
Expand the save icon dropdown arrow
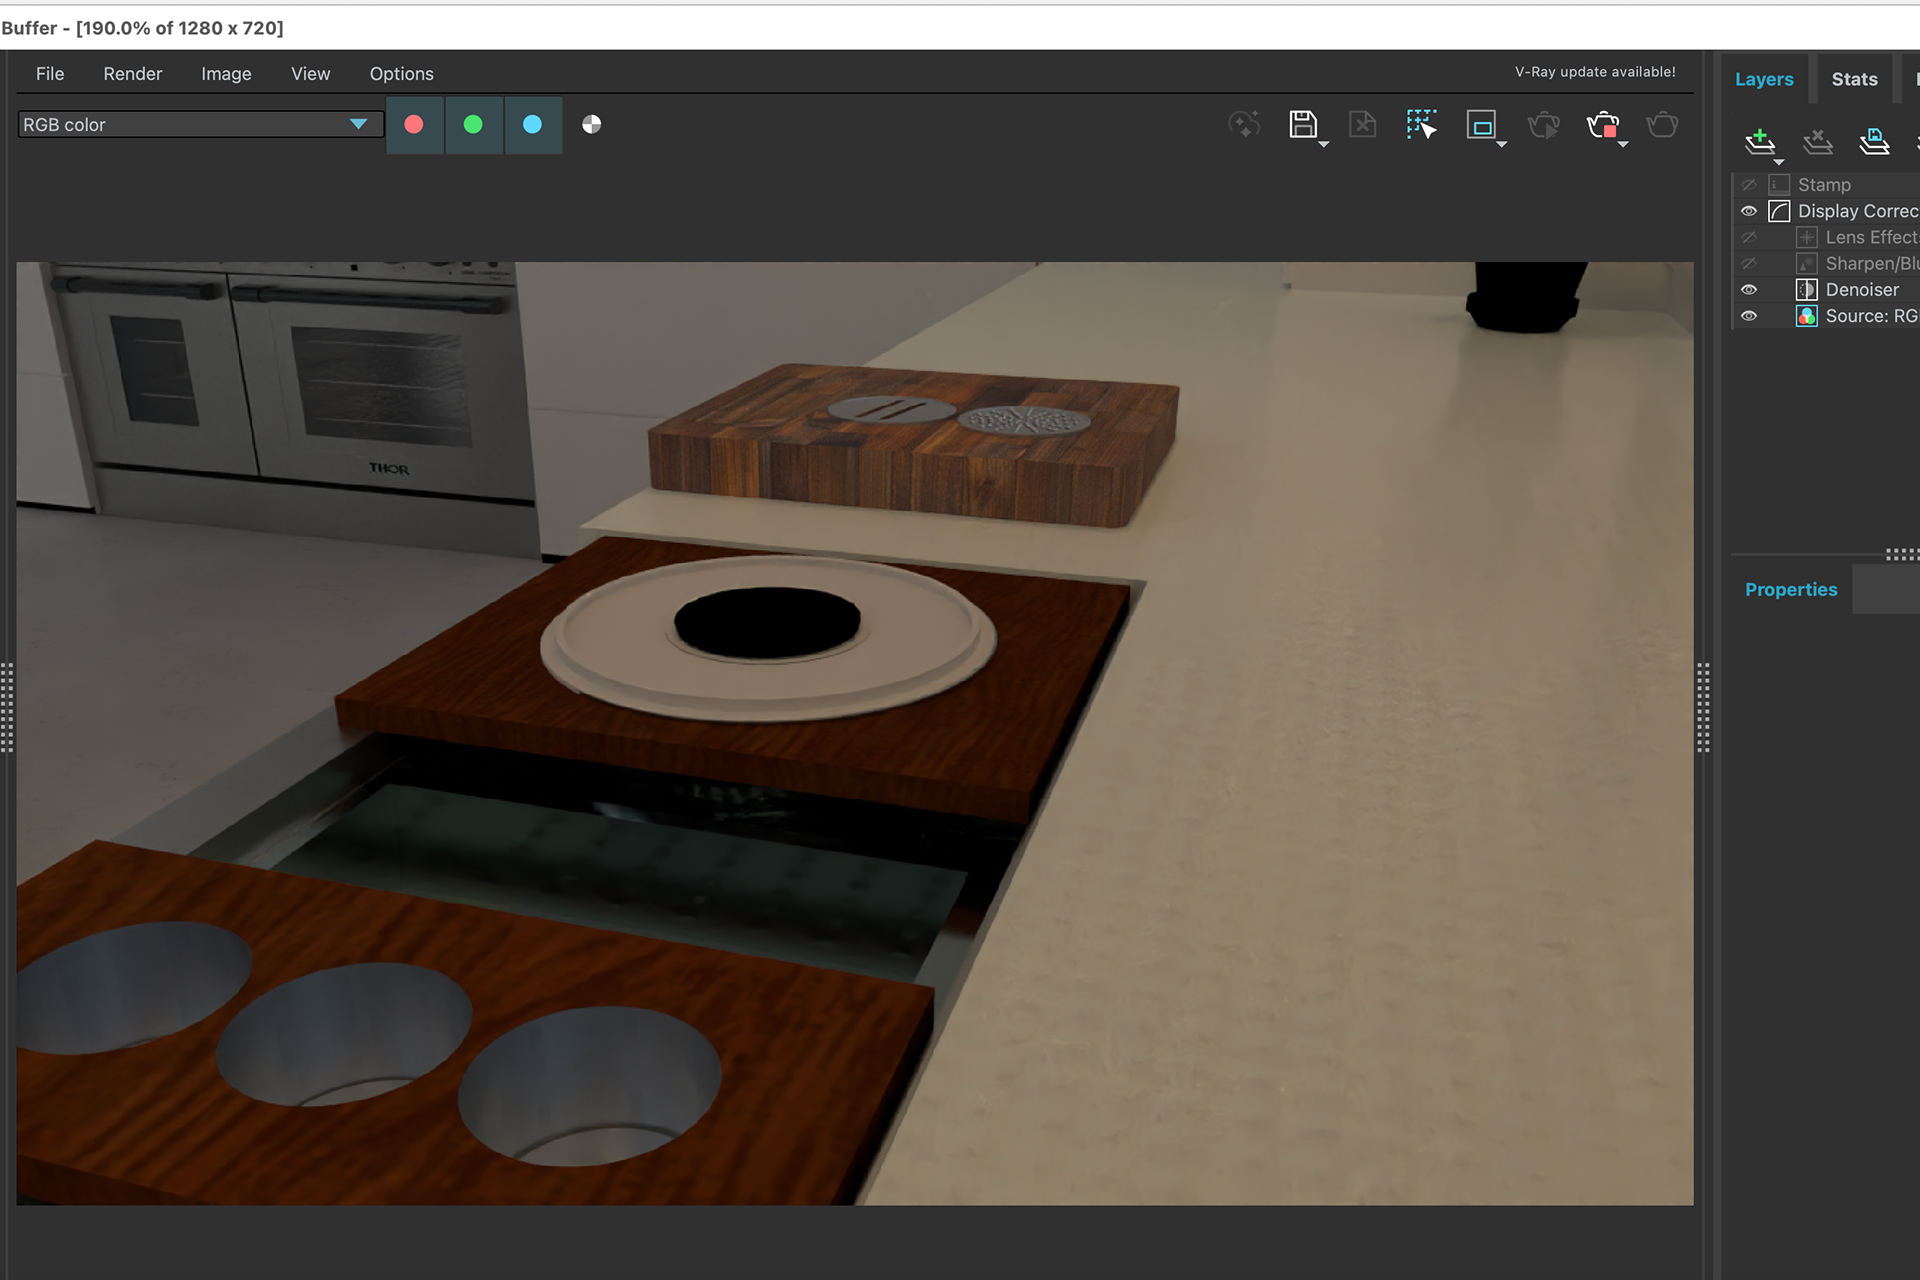coord(1324,145)
